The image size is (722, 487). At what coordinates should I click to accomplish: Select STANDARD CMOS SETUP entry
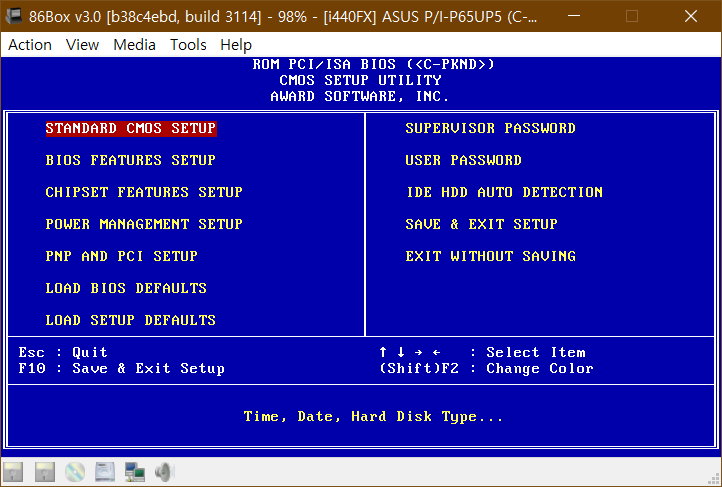coord(131,128)
